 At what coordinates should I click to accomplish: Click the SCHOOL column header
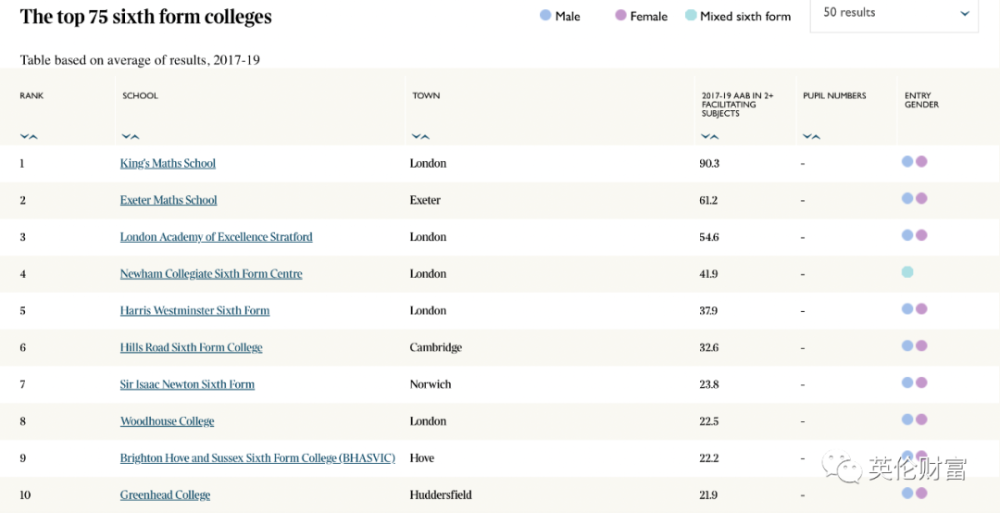click(x=140, y=96)
